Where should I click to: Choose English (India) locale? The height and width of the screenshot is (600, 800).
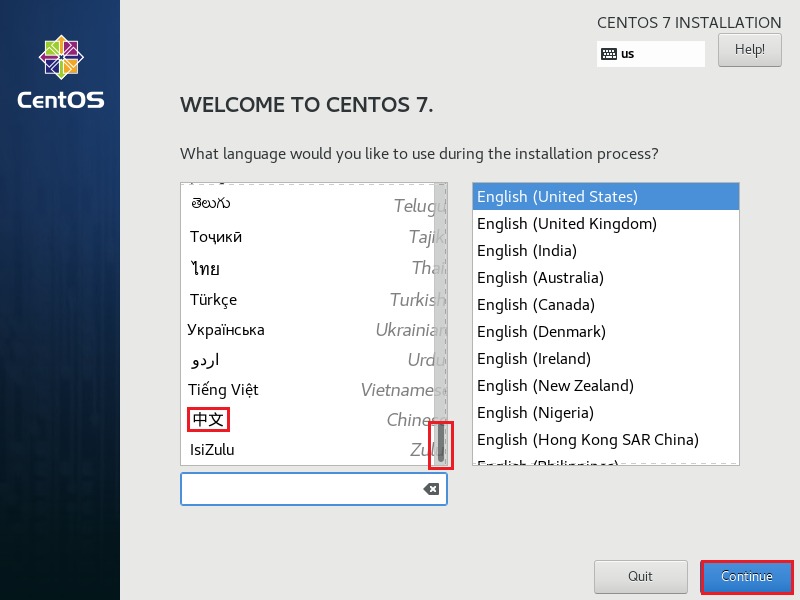tap(606, 251)
